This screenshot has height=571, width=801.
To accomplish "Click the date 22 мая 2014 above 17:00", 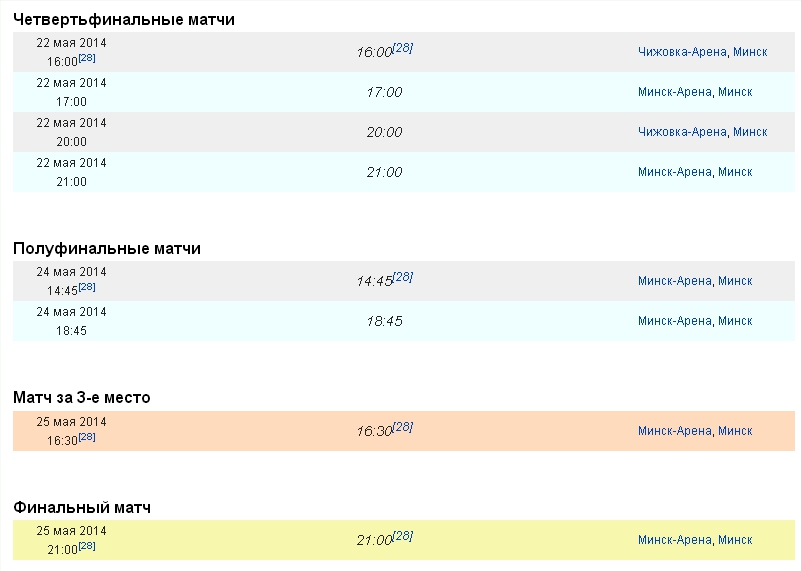I will coord(72,83).
